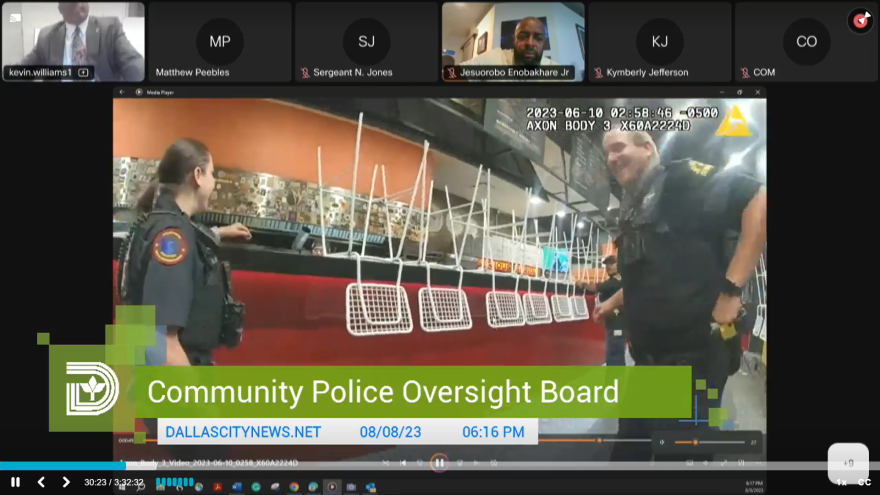Click the MP avatar circle
880x495 pixels.
(220, 42)
